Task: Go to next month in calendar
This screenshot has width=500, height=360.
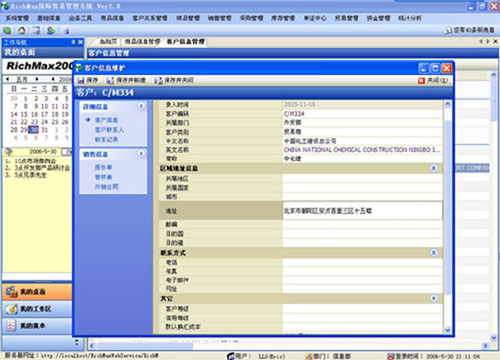Action: click(x=37, y=79)
